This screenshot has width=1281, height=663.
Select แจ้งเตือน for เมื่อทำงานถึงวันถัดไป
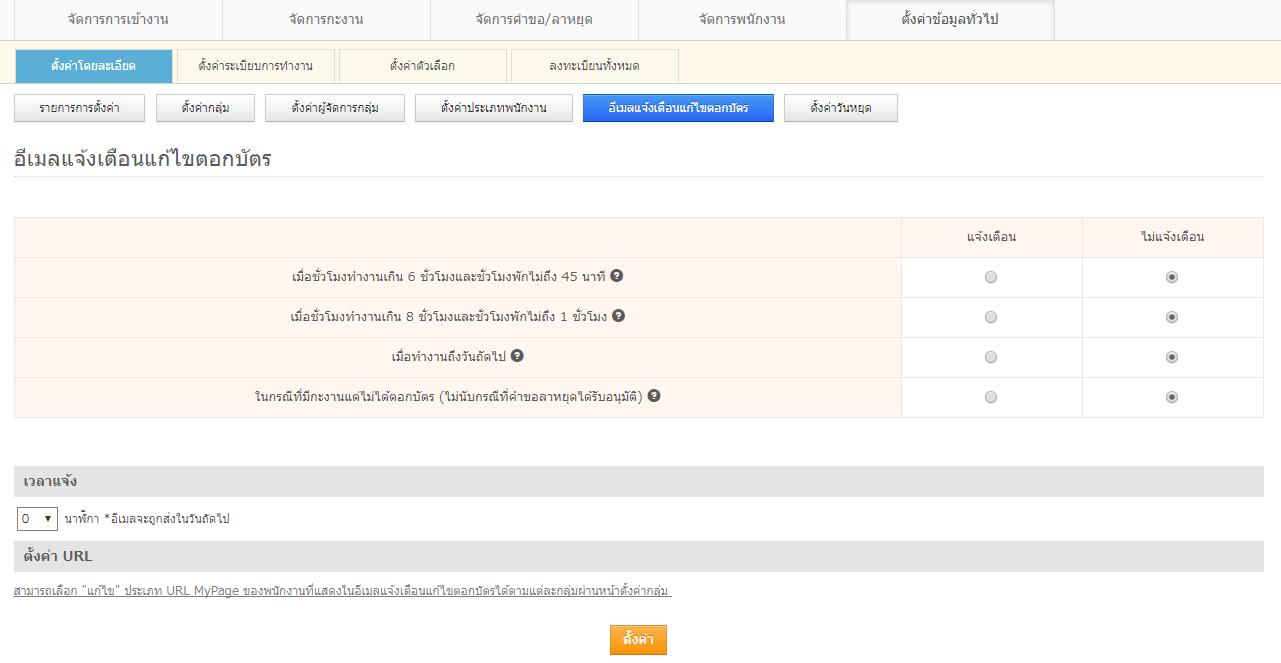tap(991, 357)
